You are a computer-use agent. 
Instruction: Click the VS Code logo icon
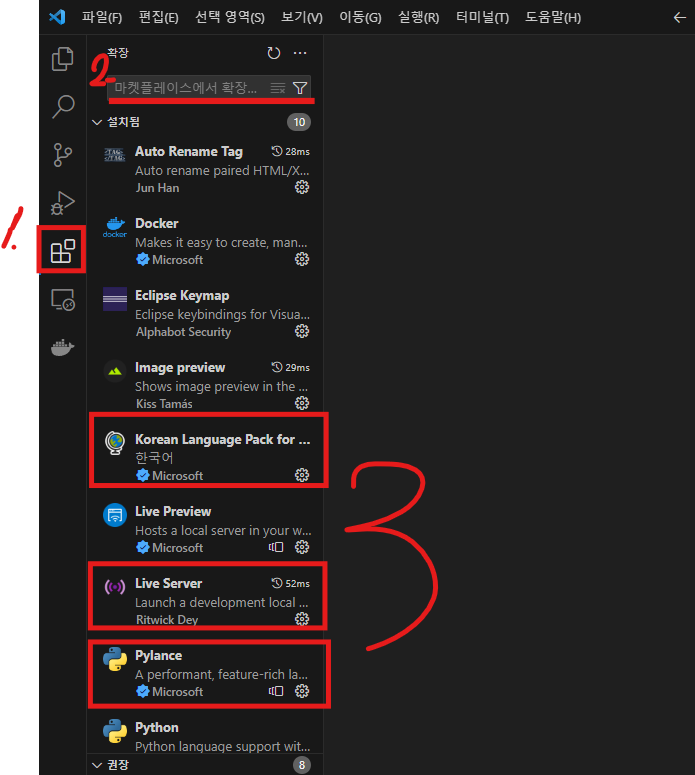[x=57, y=17]
